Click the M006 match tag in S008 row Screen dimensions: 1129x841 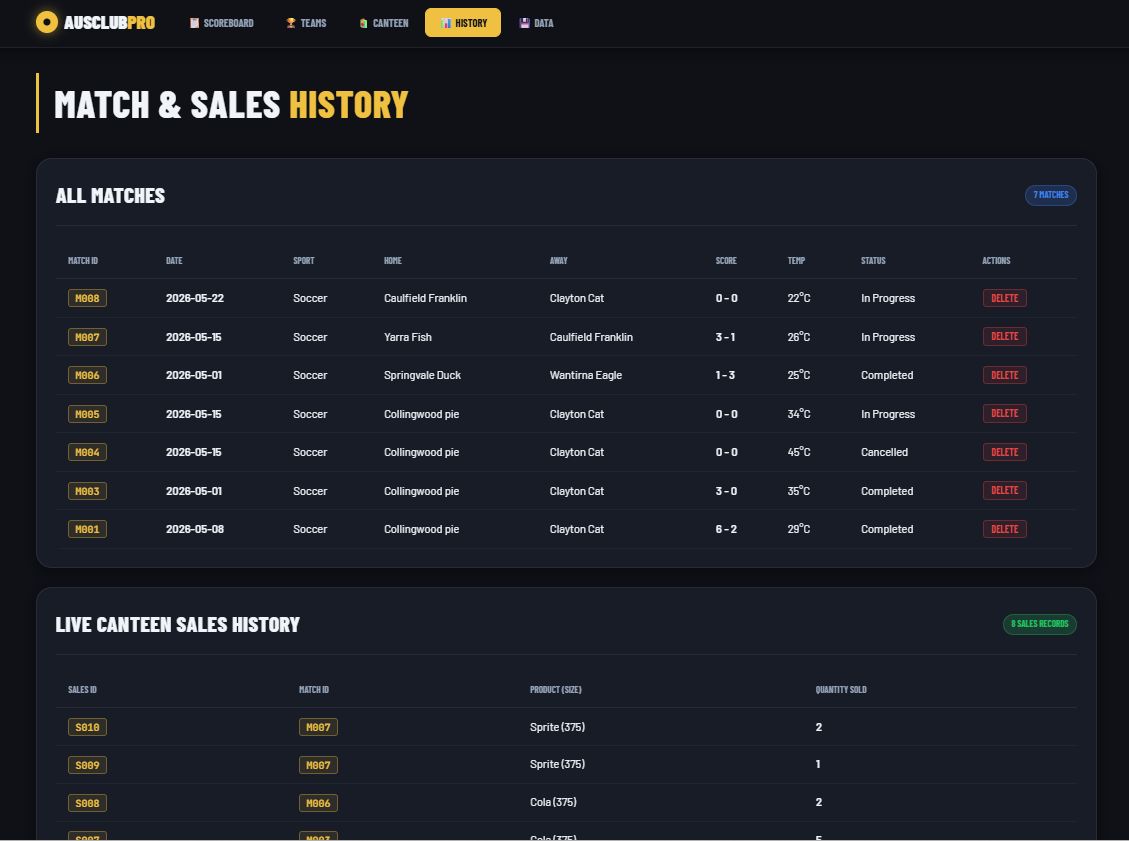(x=318, y=803)
